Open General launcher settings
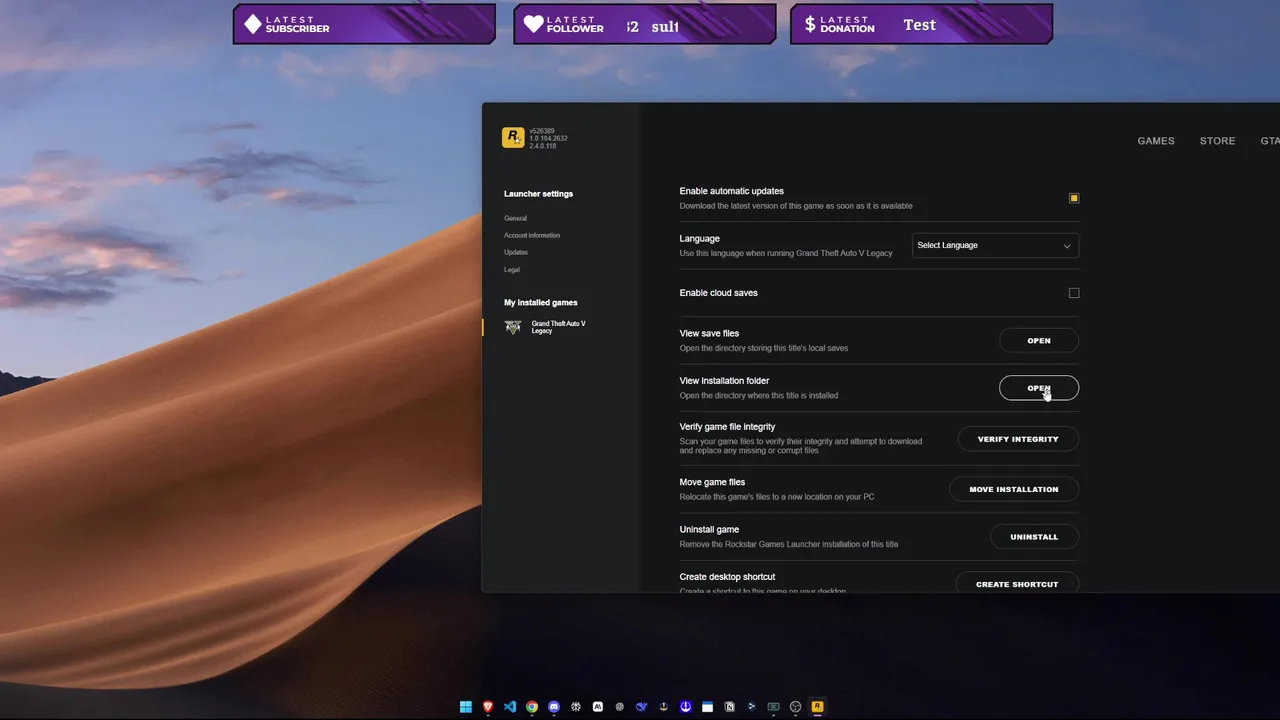Viewport: 1280px width, 720px height. (x=515, y=218)
